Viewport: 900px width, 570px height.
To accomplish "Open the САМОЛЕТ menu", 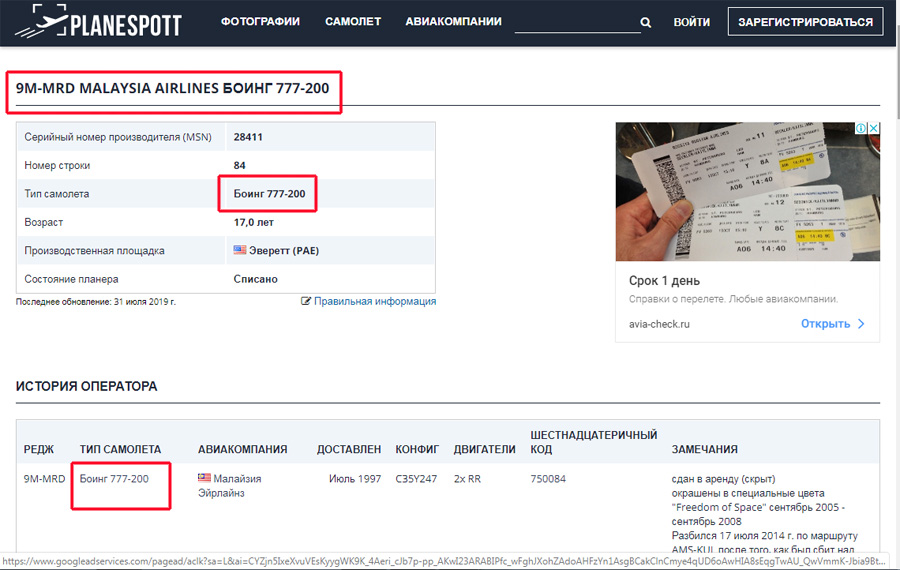I will click(x=353, y=22).
